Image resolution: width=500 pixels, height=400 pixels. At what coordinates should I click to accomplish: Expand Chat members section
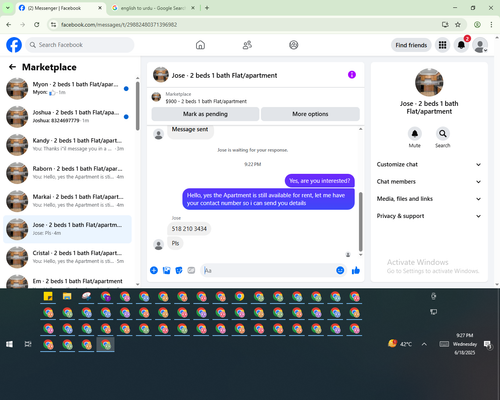pyautogui.click(x=429, y=182)
